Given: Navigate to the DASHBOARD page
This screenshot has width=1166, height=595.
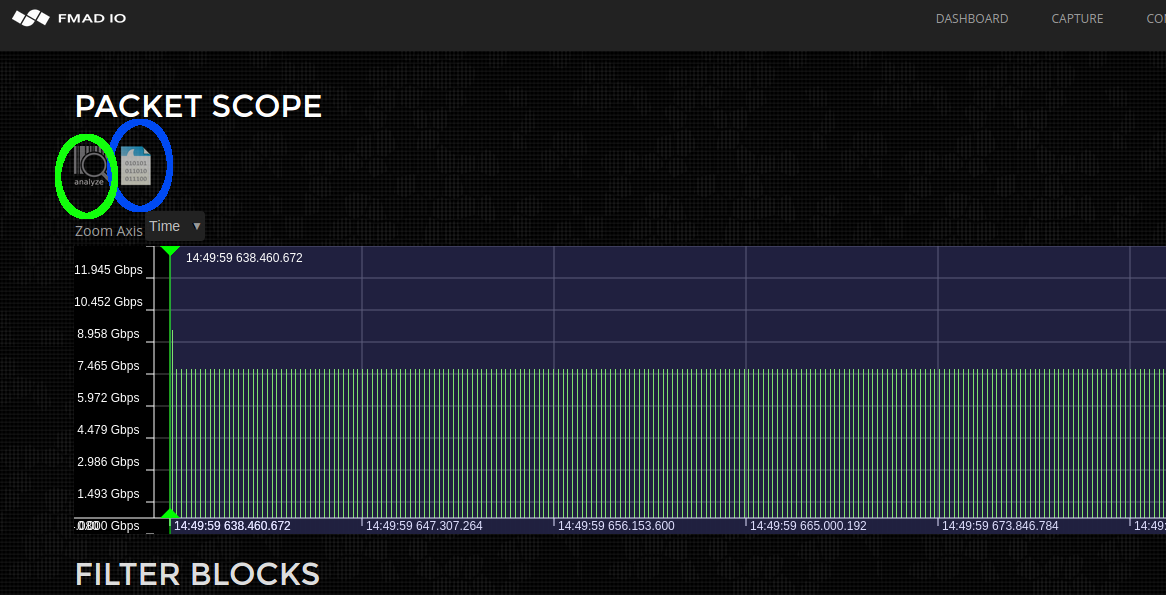Looking at the screenshot, I should click(971, 18).
